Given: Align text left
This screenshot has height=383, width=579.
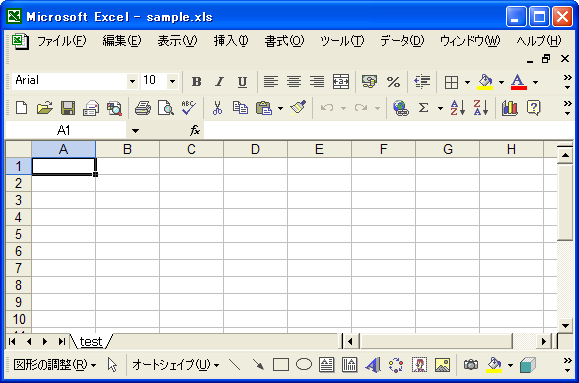Looking at the screenshot, I should tap(271, 82).
